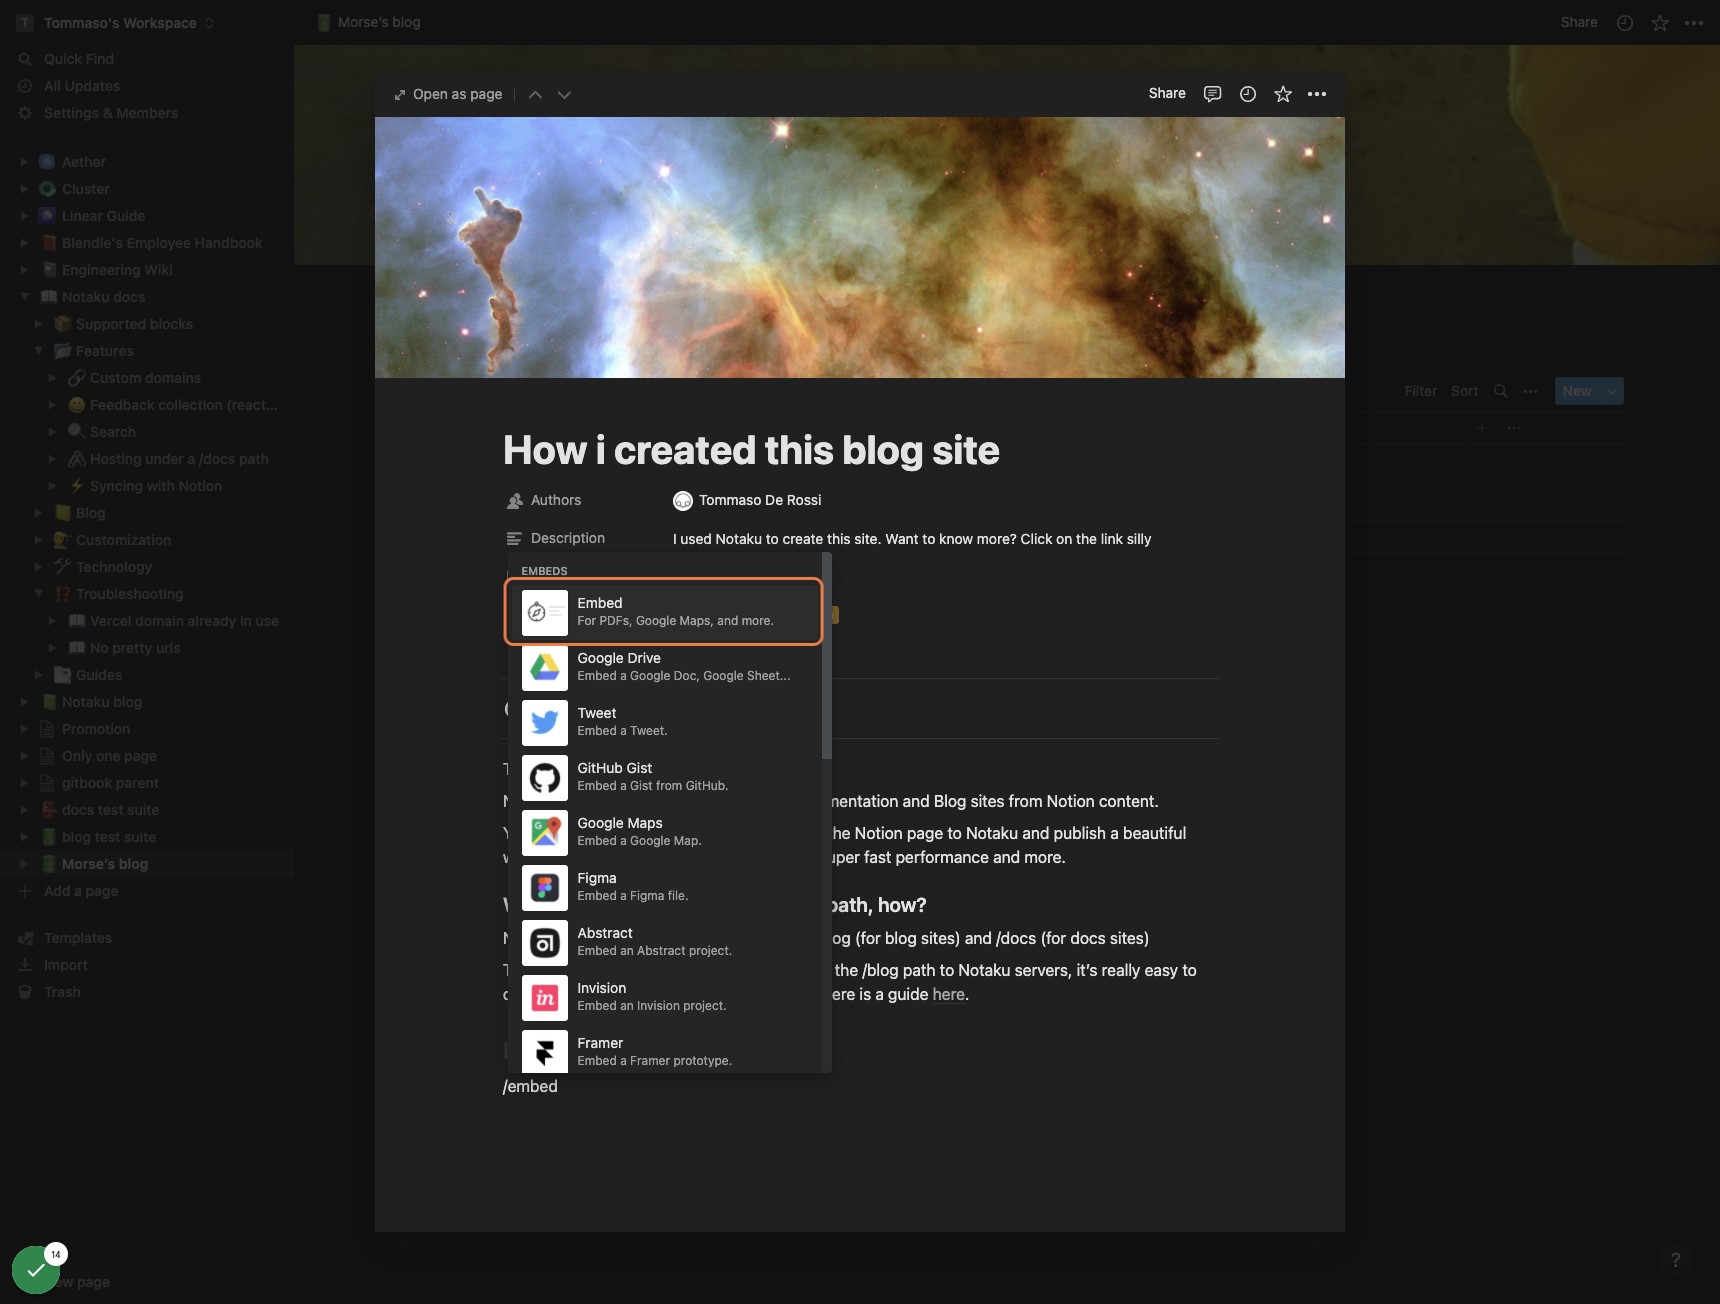Choose the Figma menu entry

(665, 887)
